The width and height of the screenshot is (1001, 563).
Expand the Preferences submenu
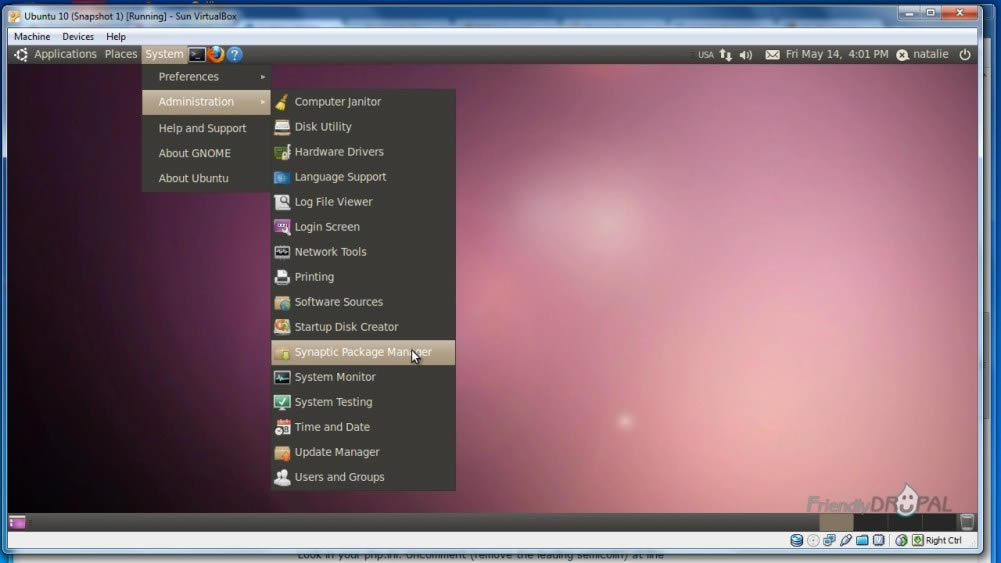pyautogui.click(x=206, y=77)
